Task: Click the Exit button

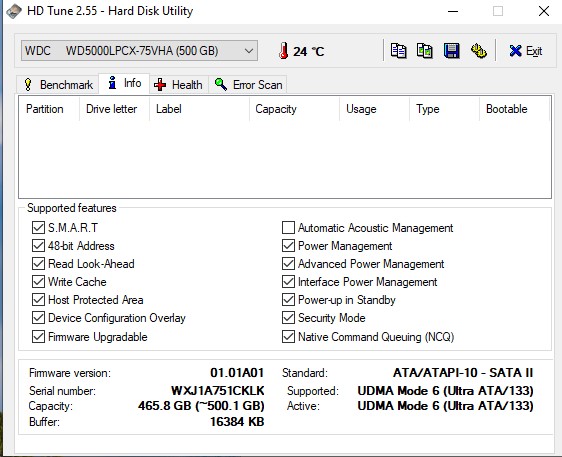Action: [525, 51]
